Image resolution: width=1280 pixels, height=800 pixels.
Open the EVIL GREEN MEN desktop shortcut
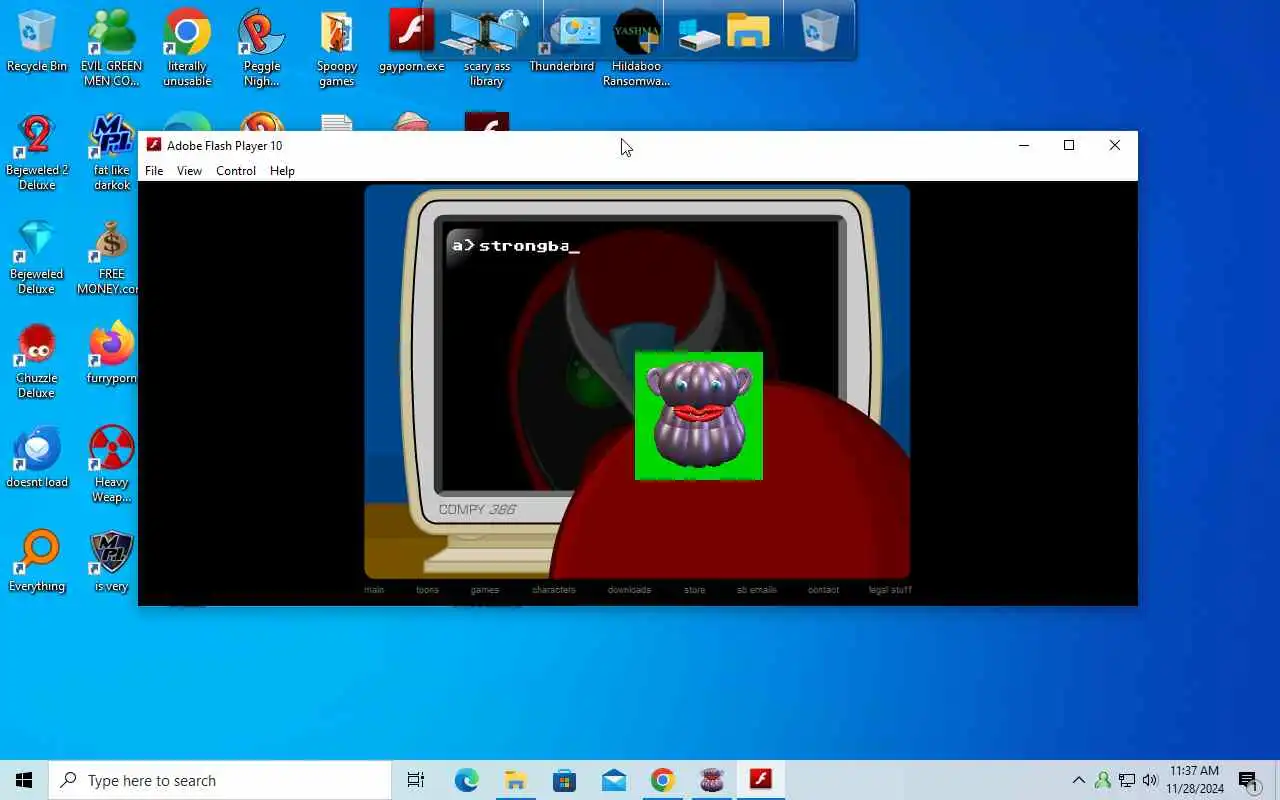pyautogui.click(x=112, y=48)
